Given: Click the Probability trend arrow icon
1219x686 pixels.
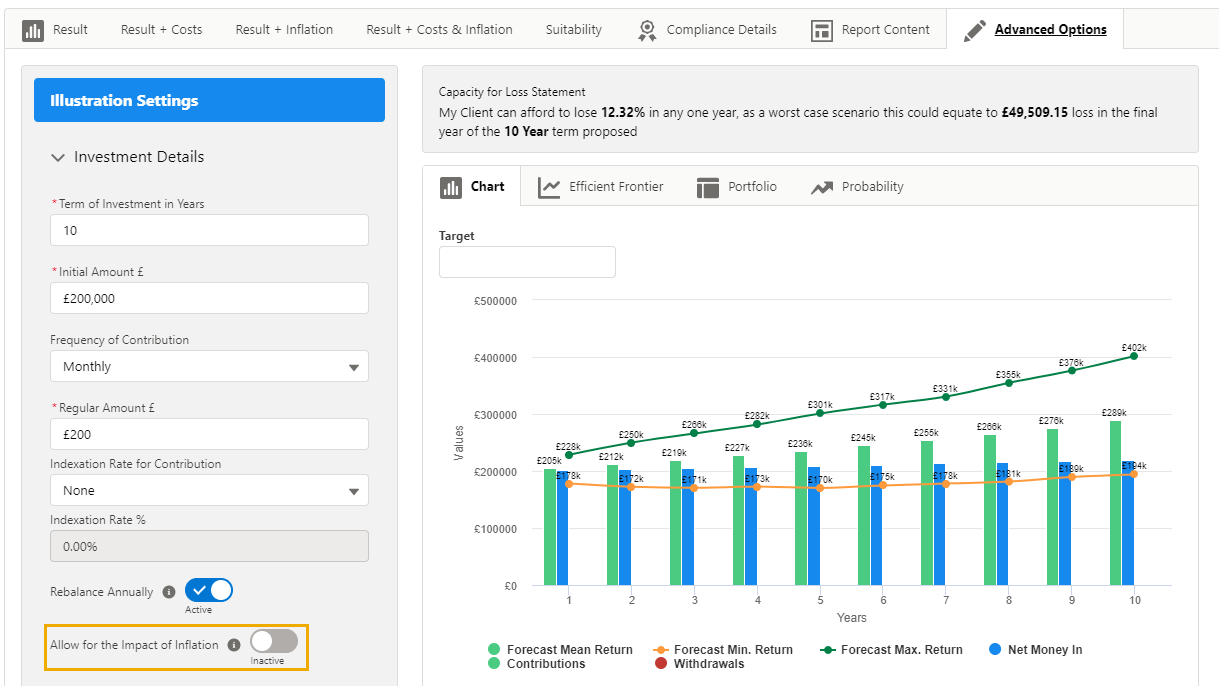Looking at the screenshot, I should point(822,187).
